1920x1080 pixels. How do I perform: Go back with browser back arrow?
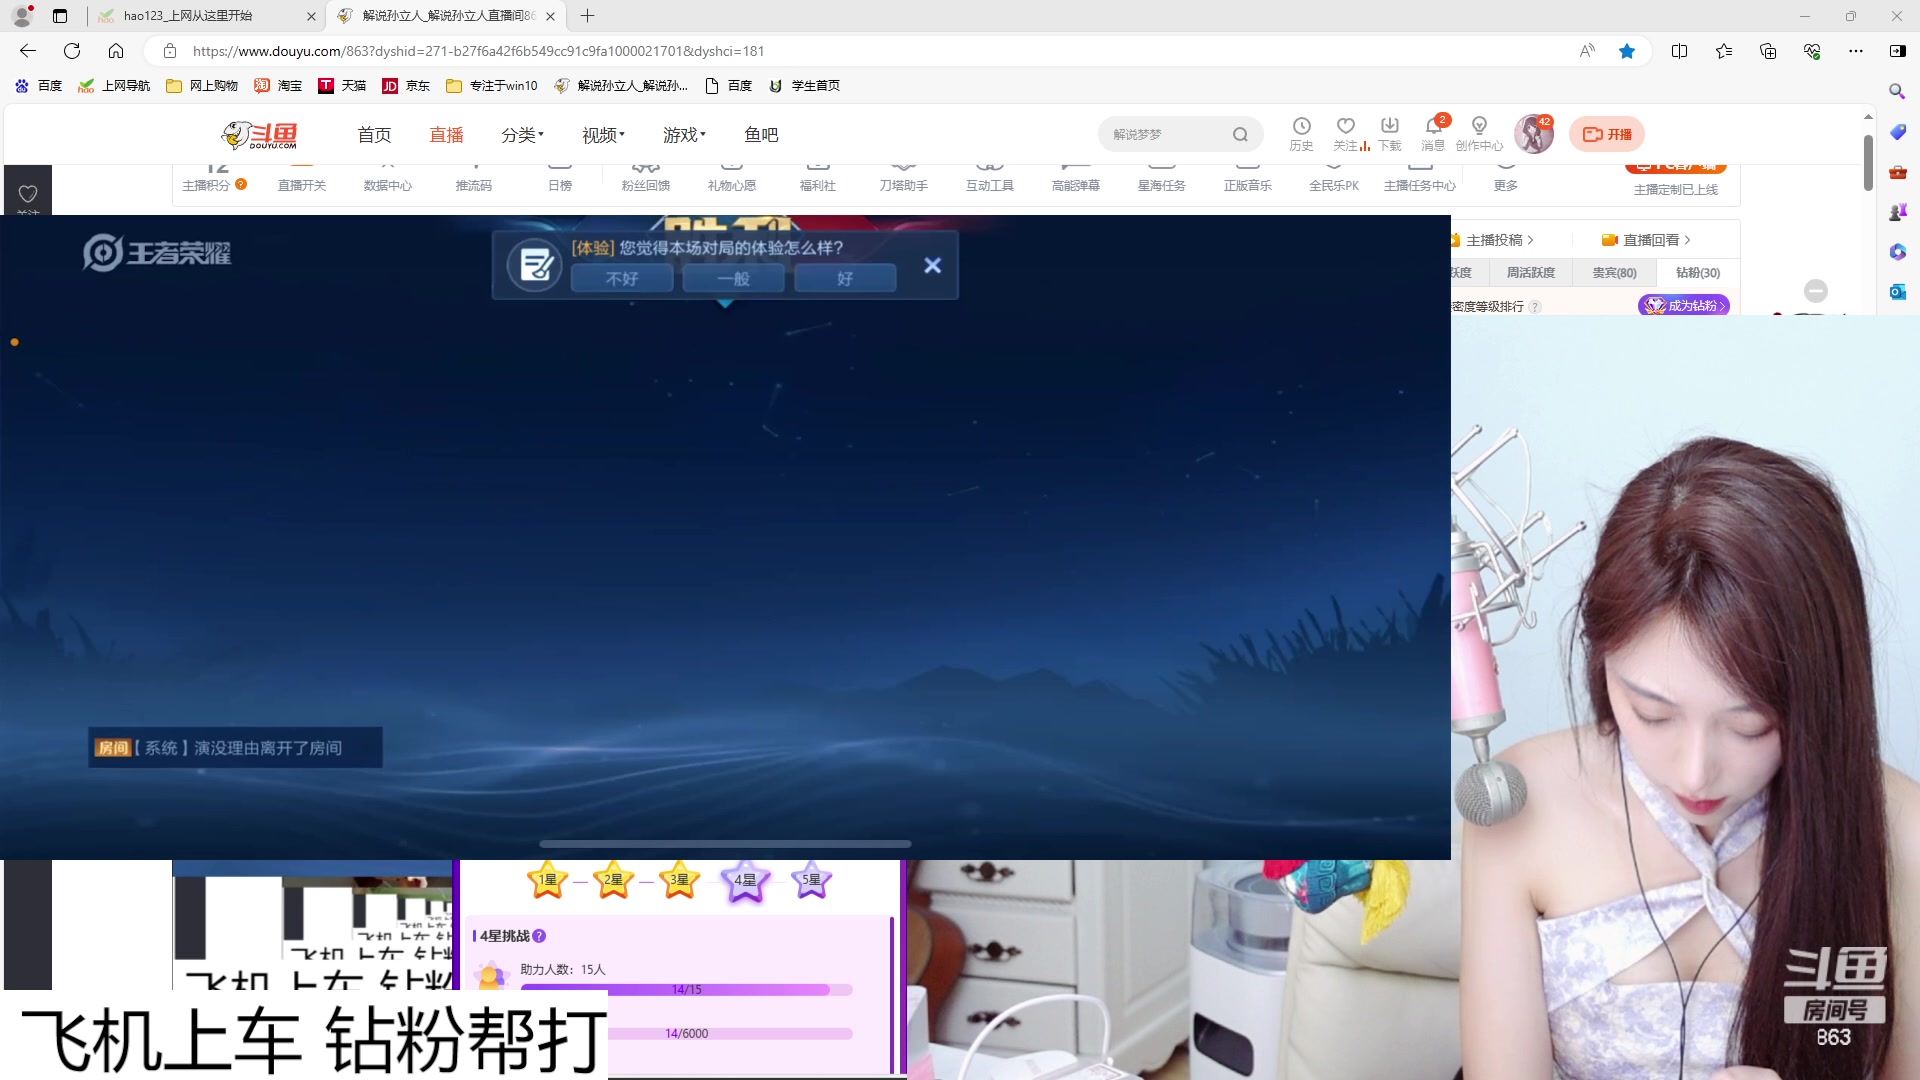pyautogui.click(x=28, y=51)
